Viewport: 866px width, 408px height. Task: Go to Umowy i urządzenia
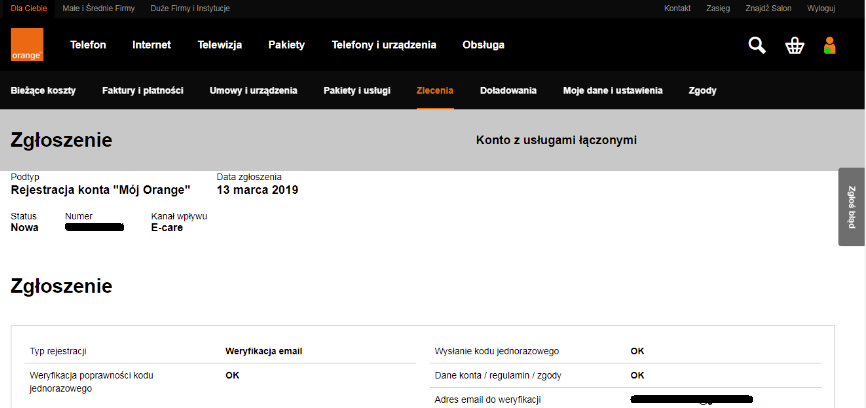pyautogui.click(x=254, y=91)
